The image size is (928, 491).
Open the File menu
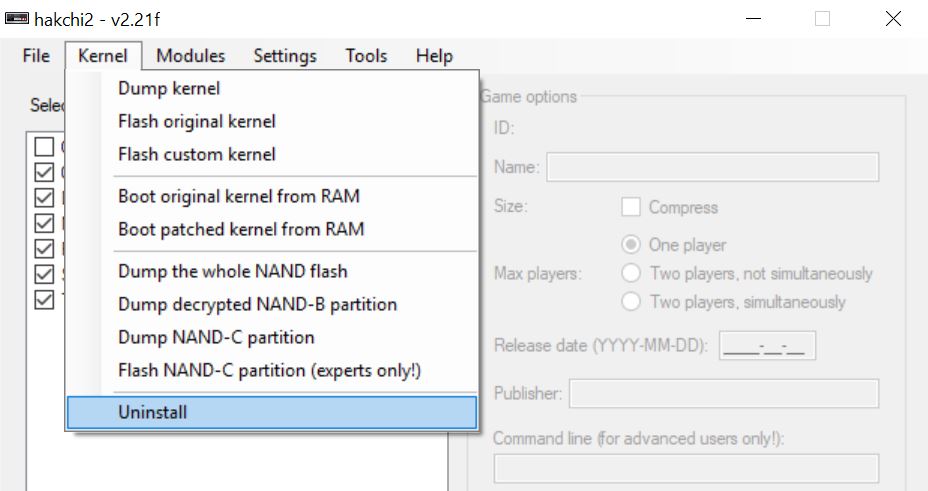[x=36, y=56]
